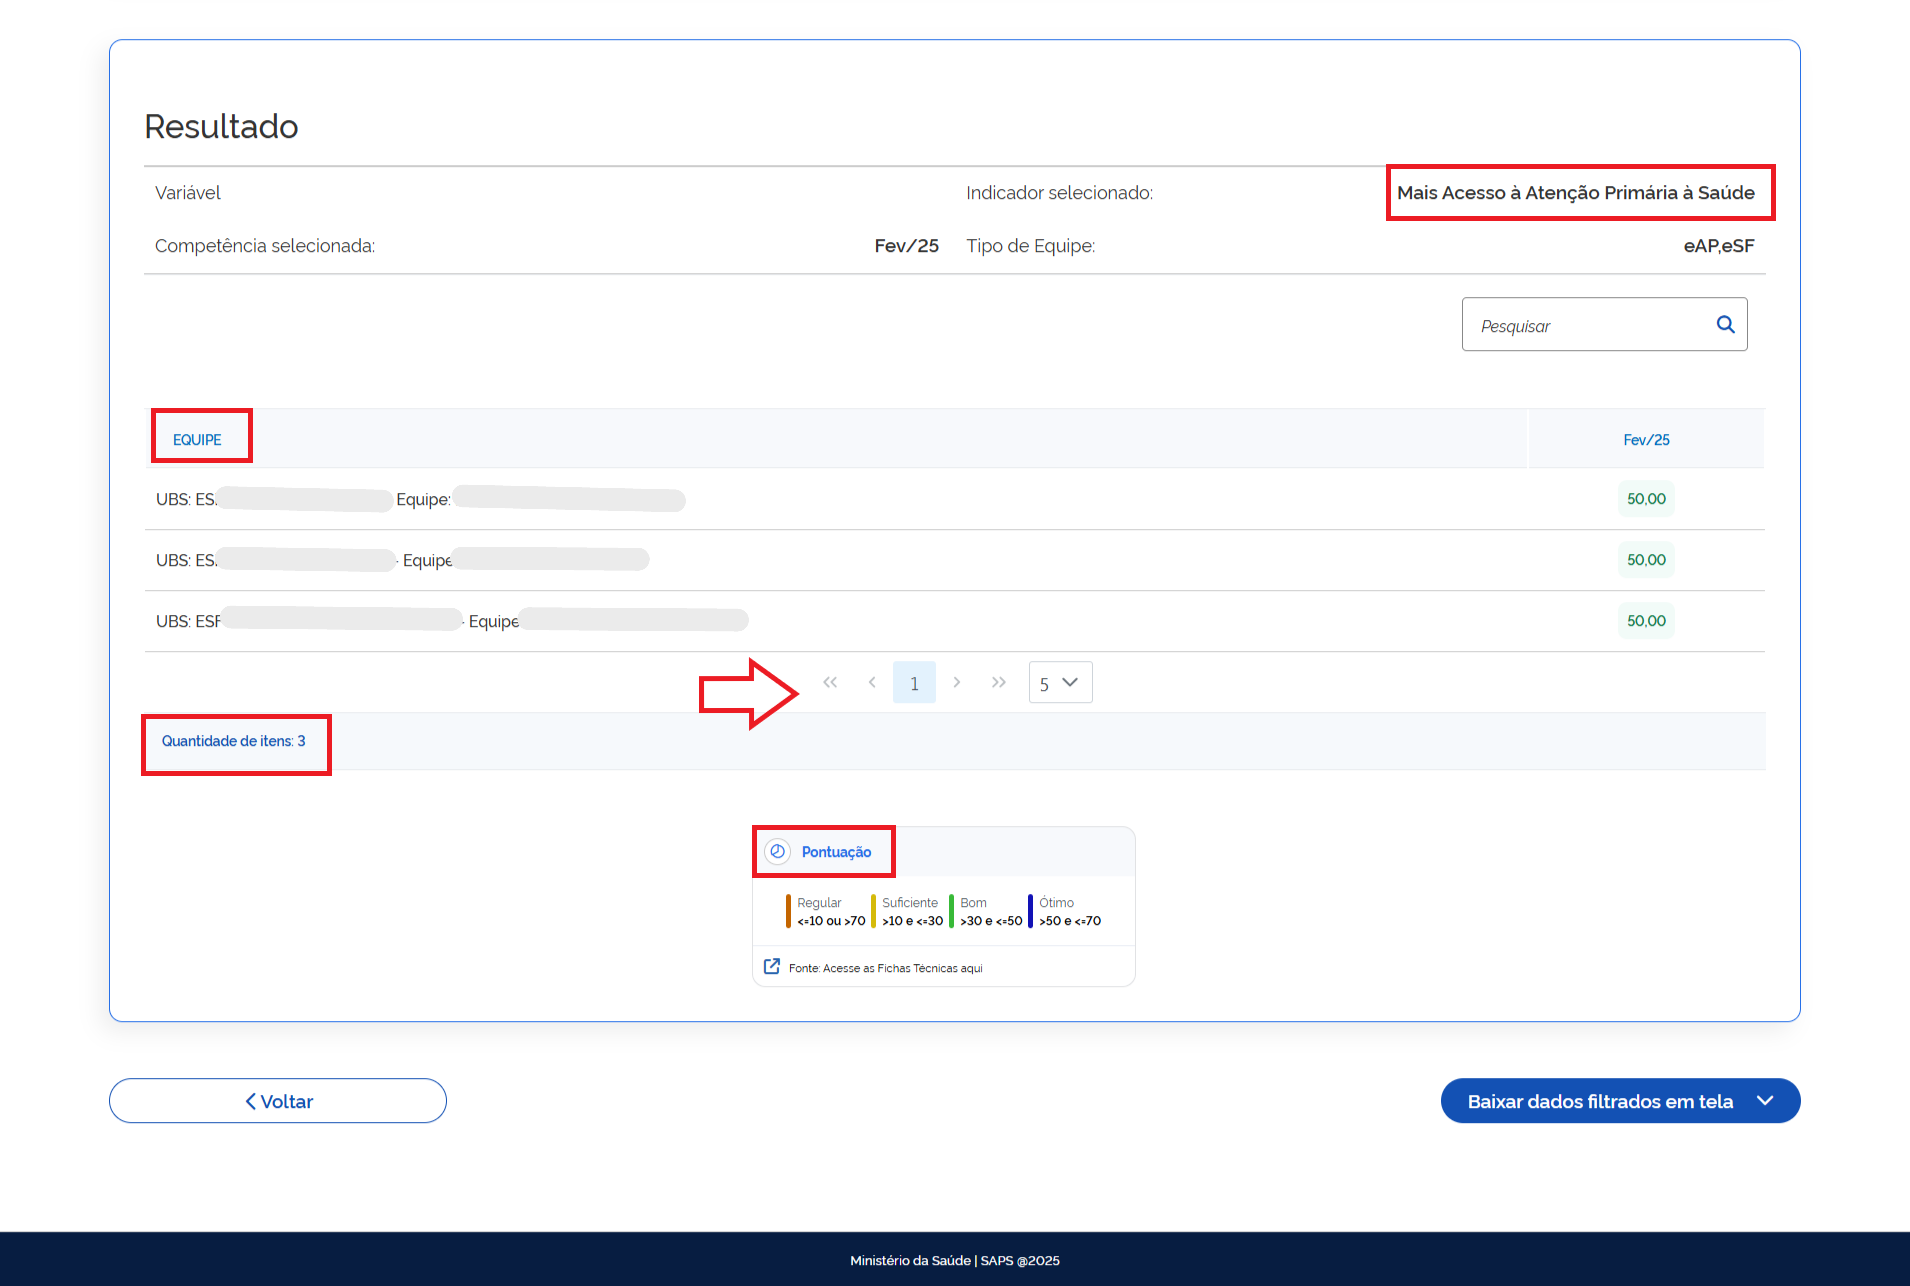Screen dimensions: 1910x1286
Task: Click the orange Regular legend color bar
Action: coord(788,911)
